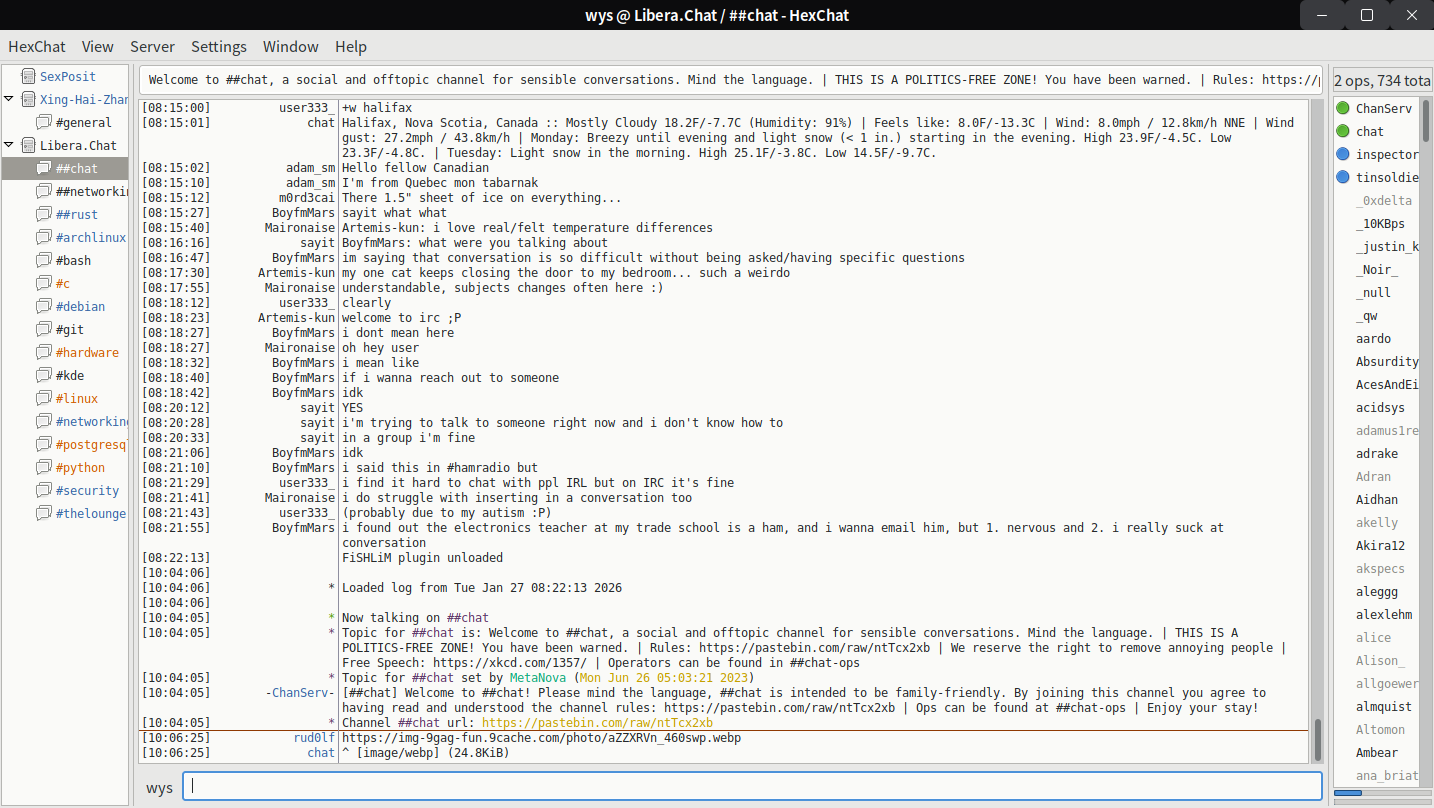
Task: Open the HexChat menu
Action: coord(37,47)
